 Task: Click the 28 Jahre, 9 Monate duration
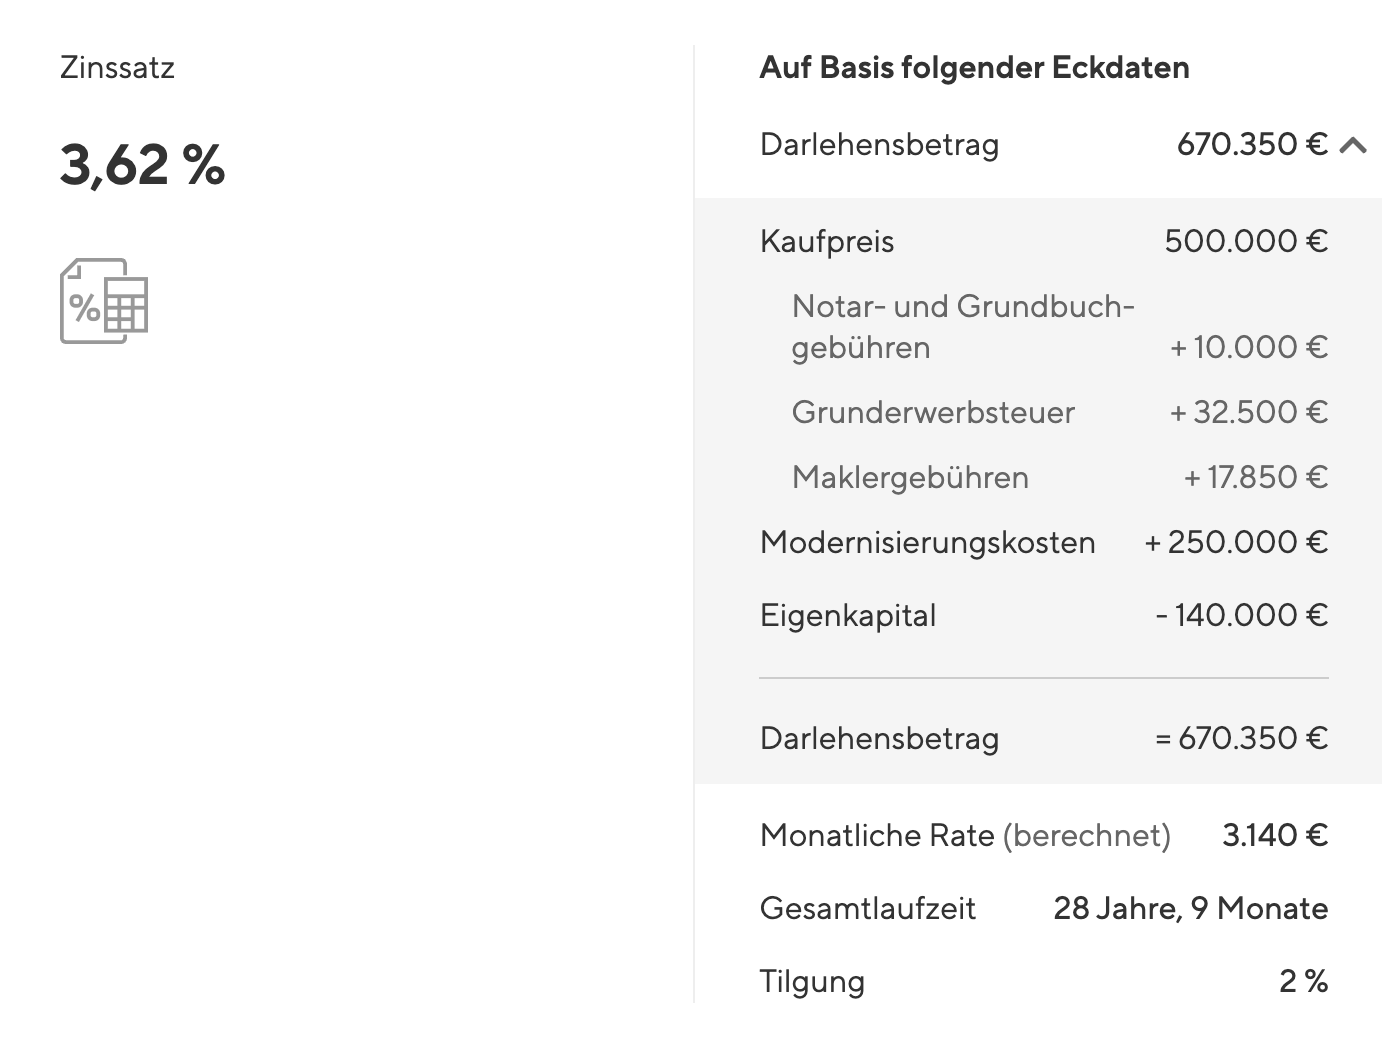pyautogui.click(x=1190, y=908)
